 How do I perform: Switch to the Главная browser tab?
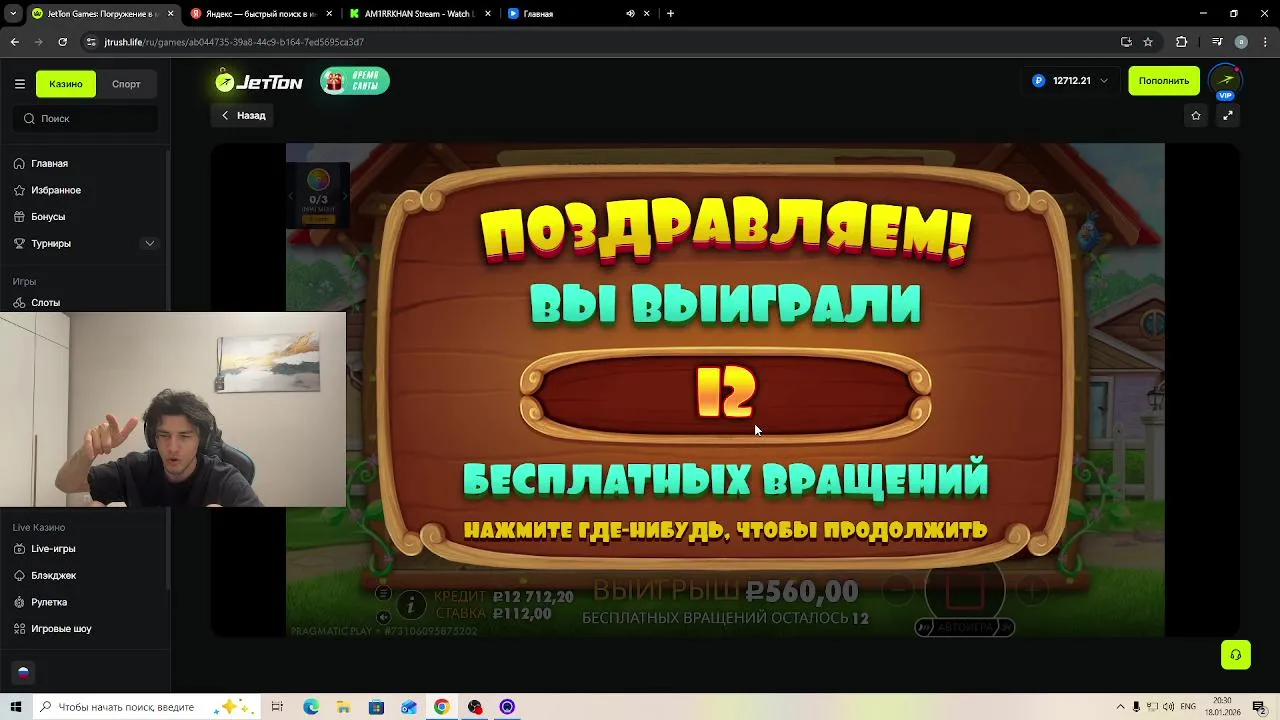pyautogui.click(x=576, y=14)
